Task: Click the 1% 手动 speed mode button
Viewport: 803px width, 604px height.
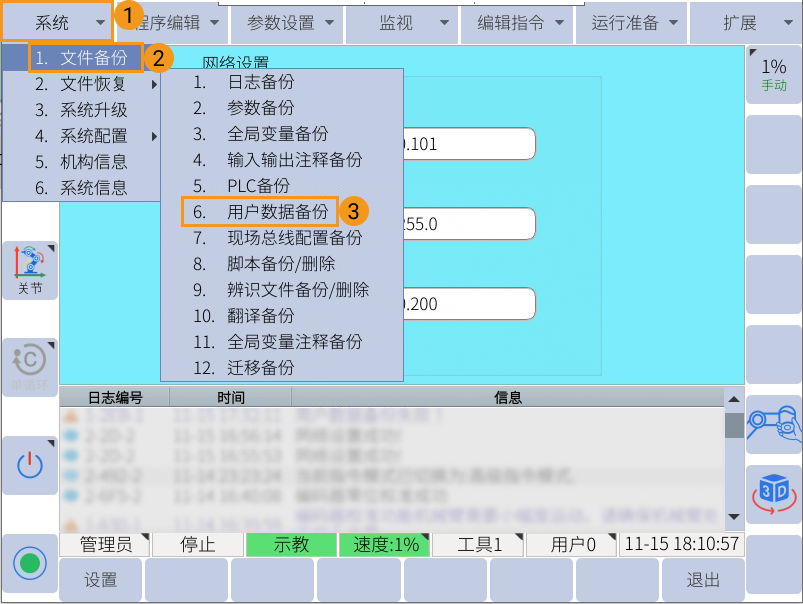Action: click(x=773, y=75)
